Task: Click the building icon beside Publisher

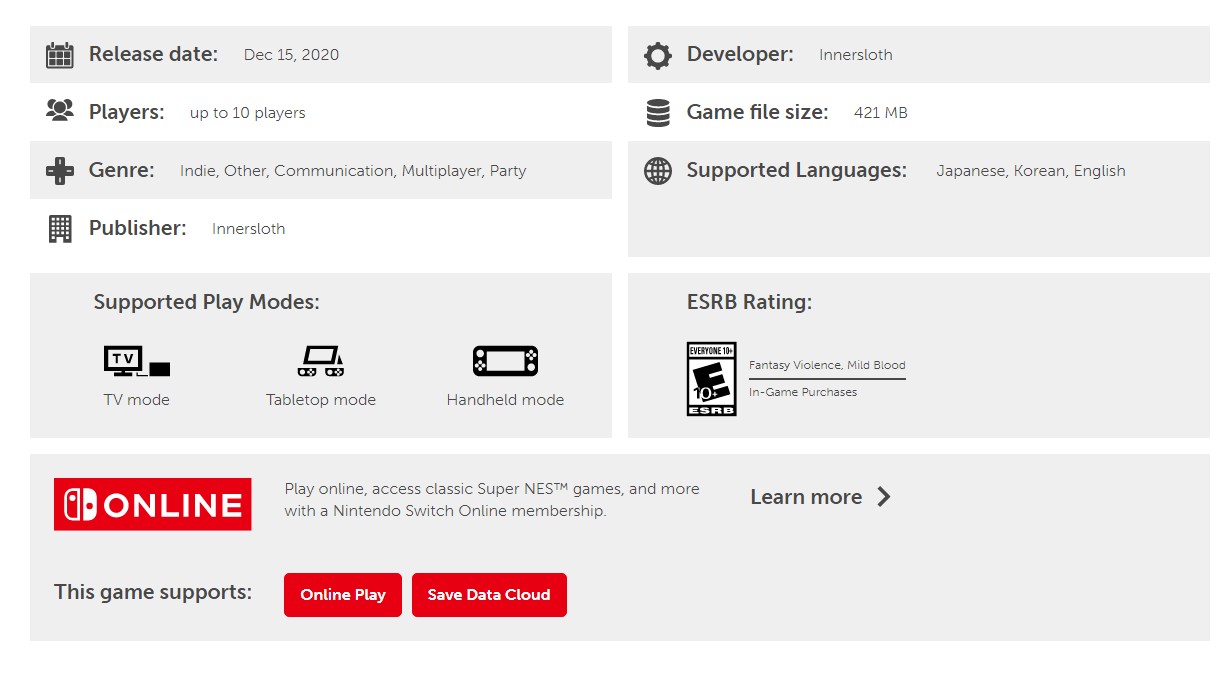Action: 60,229
